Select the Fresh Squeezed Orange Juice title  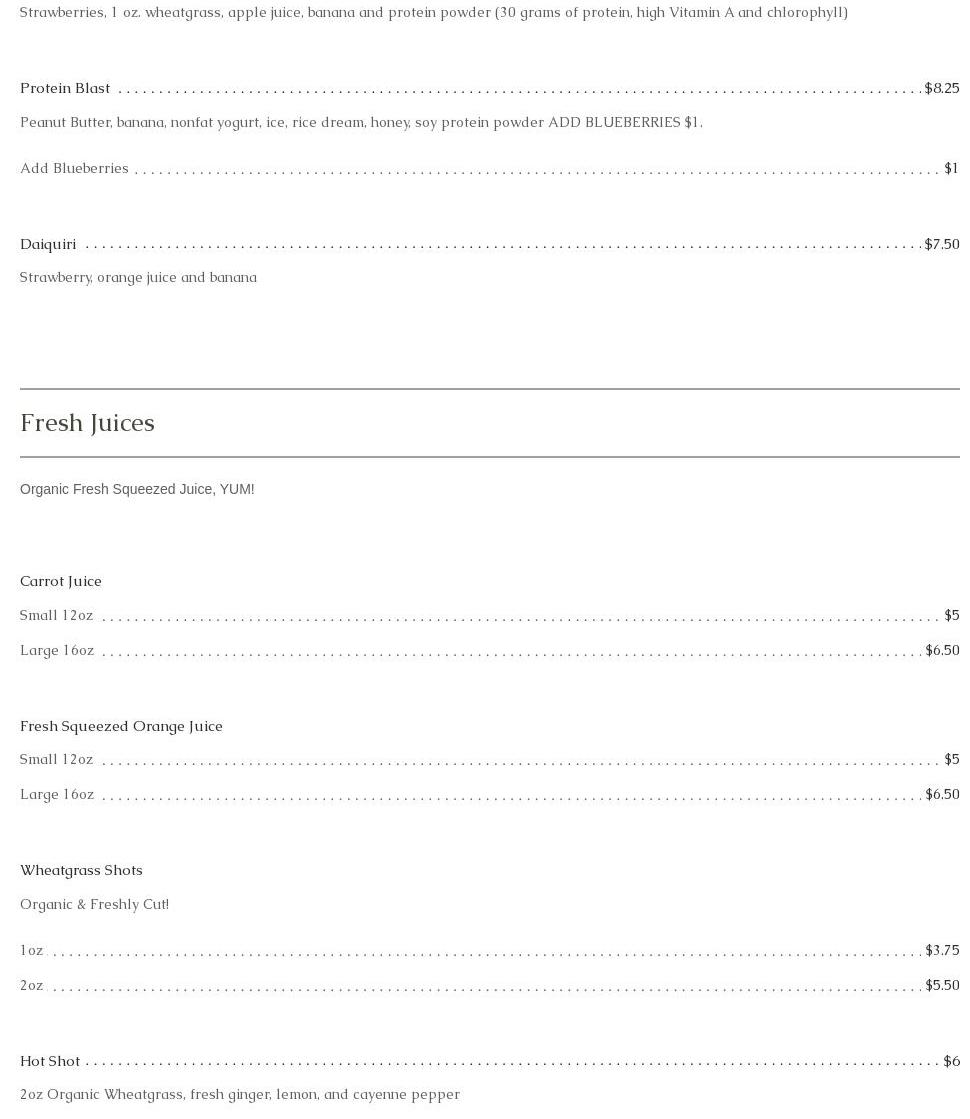point(121,726)
